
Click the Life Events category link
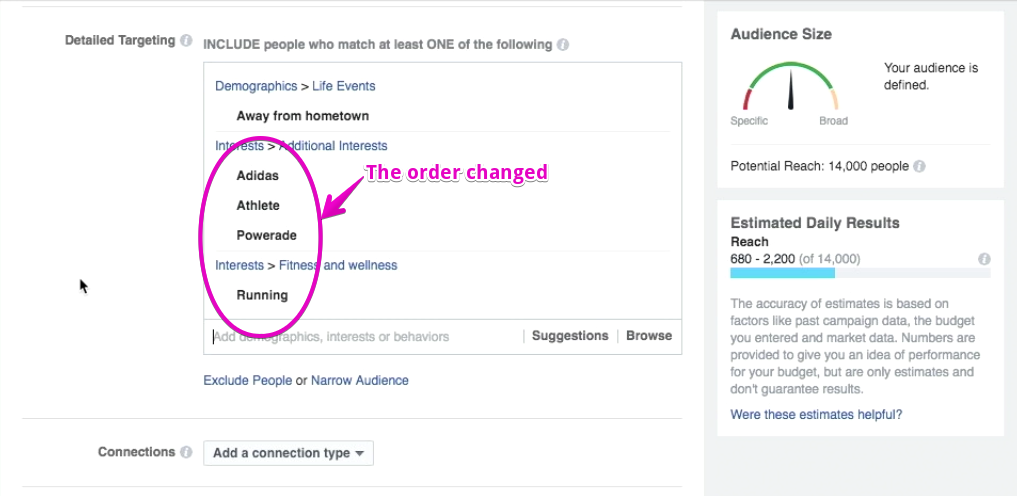(344, 86)
